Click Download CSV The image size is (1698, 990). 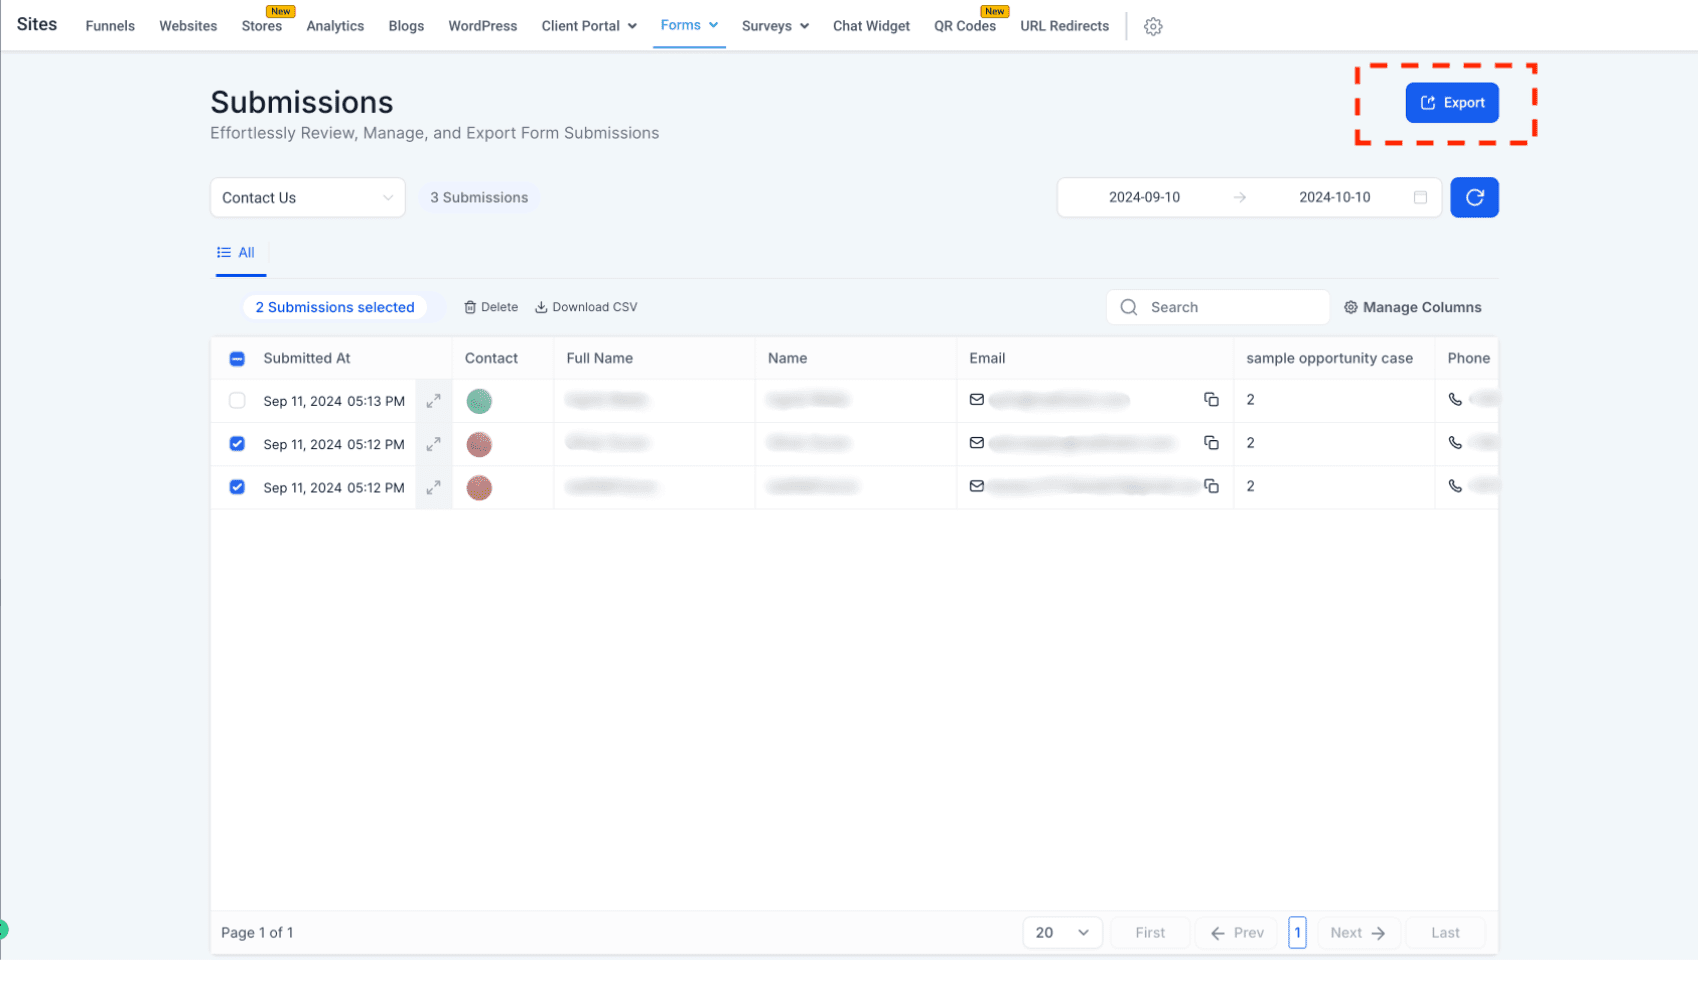click(586, 307)
